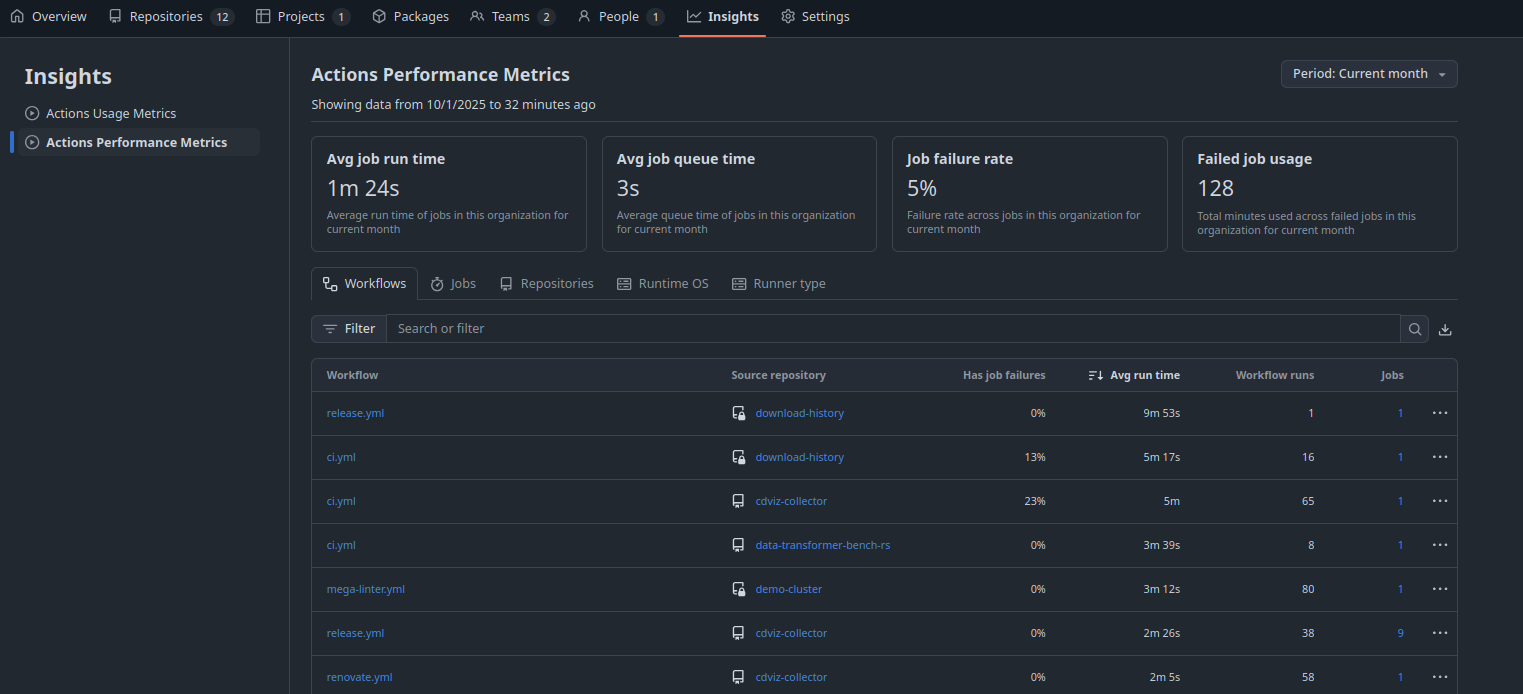Switch to the Workflows metrics tab
This screenshot has width=1523, height=694.
pyautogui.click(x=365, y=284)
